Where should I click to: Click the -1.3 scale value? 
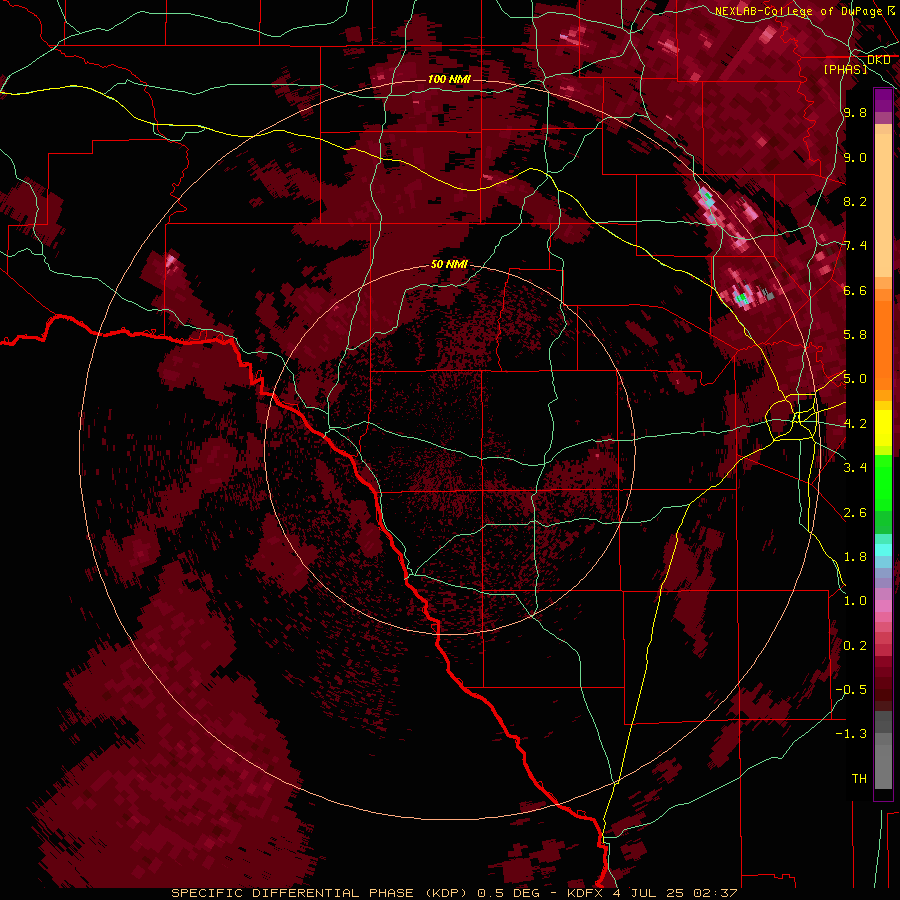click(x=851, y=734)
